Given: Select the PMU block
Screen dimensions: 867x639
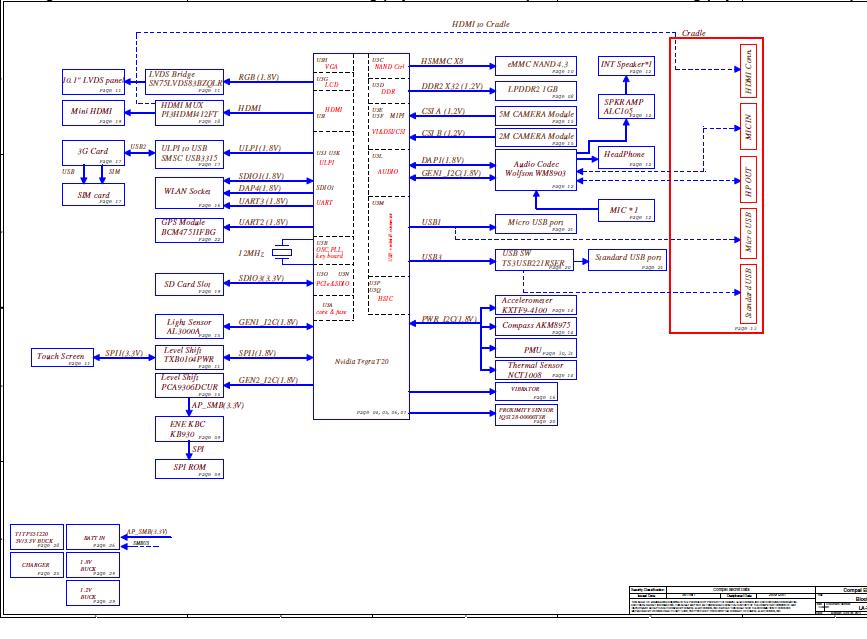Looking at the screenshot, I should tap(536, 348).
